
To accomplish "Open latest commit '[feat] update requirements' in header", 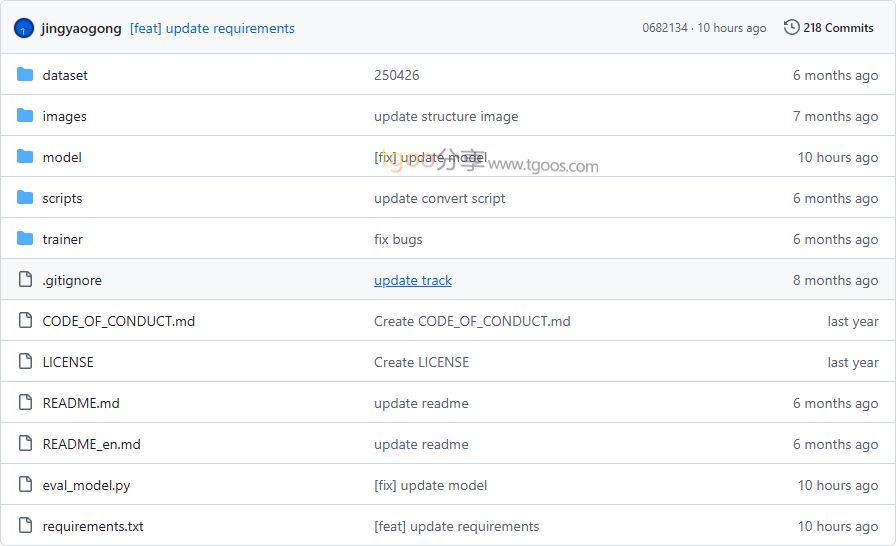I will point(212,28).
